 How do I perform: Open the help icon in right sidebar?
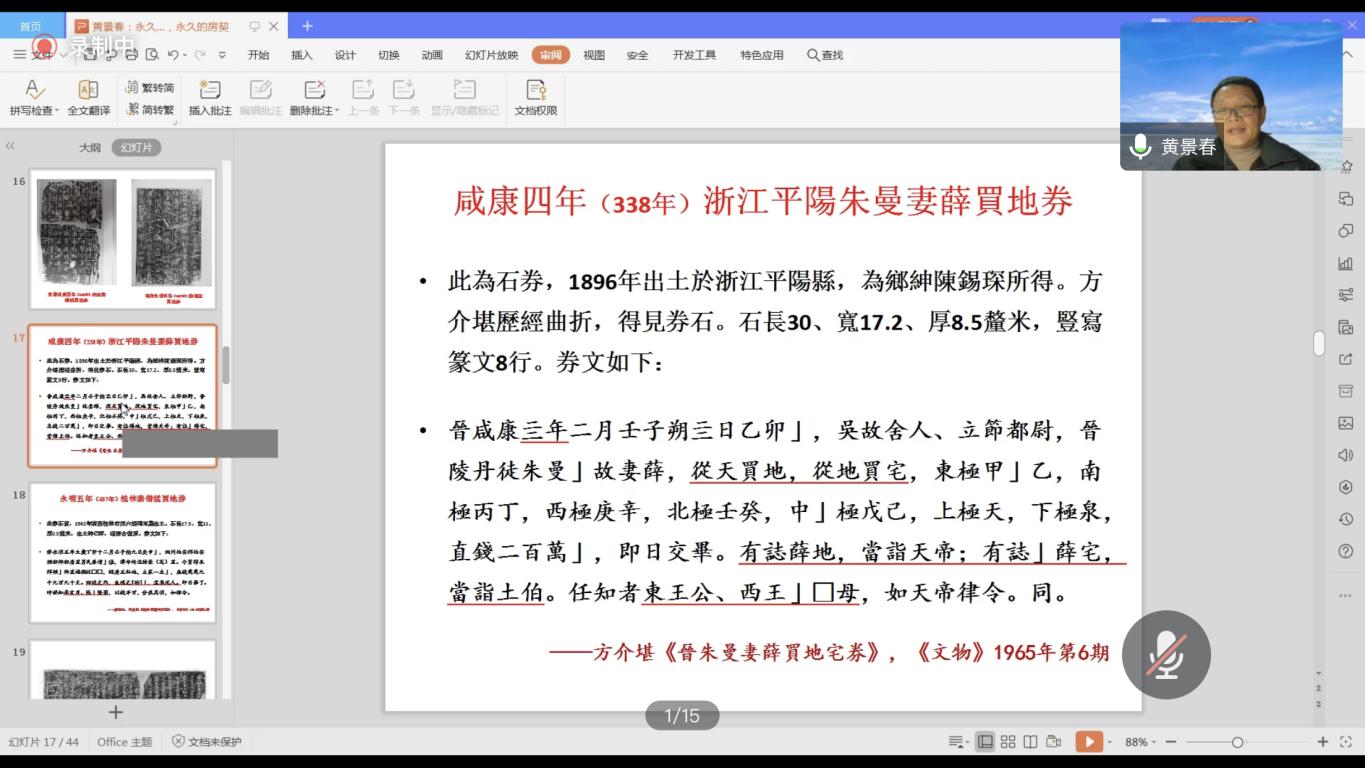[1345, 552]
